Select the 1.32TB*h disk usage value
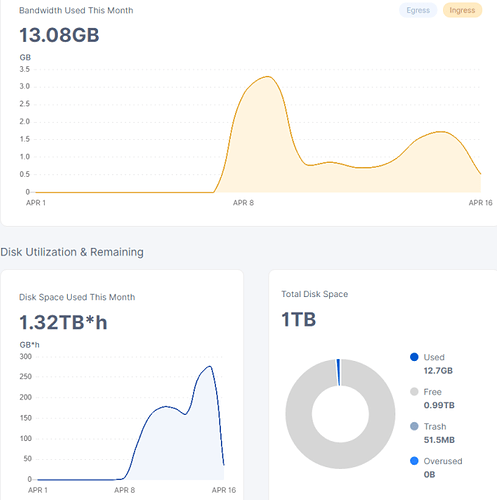The image size is (497, 500). coord(63,322)
